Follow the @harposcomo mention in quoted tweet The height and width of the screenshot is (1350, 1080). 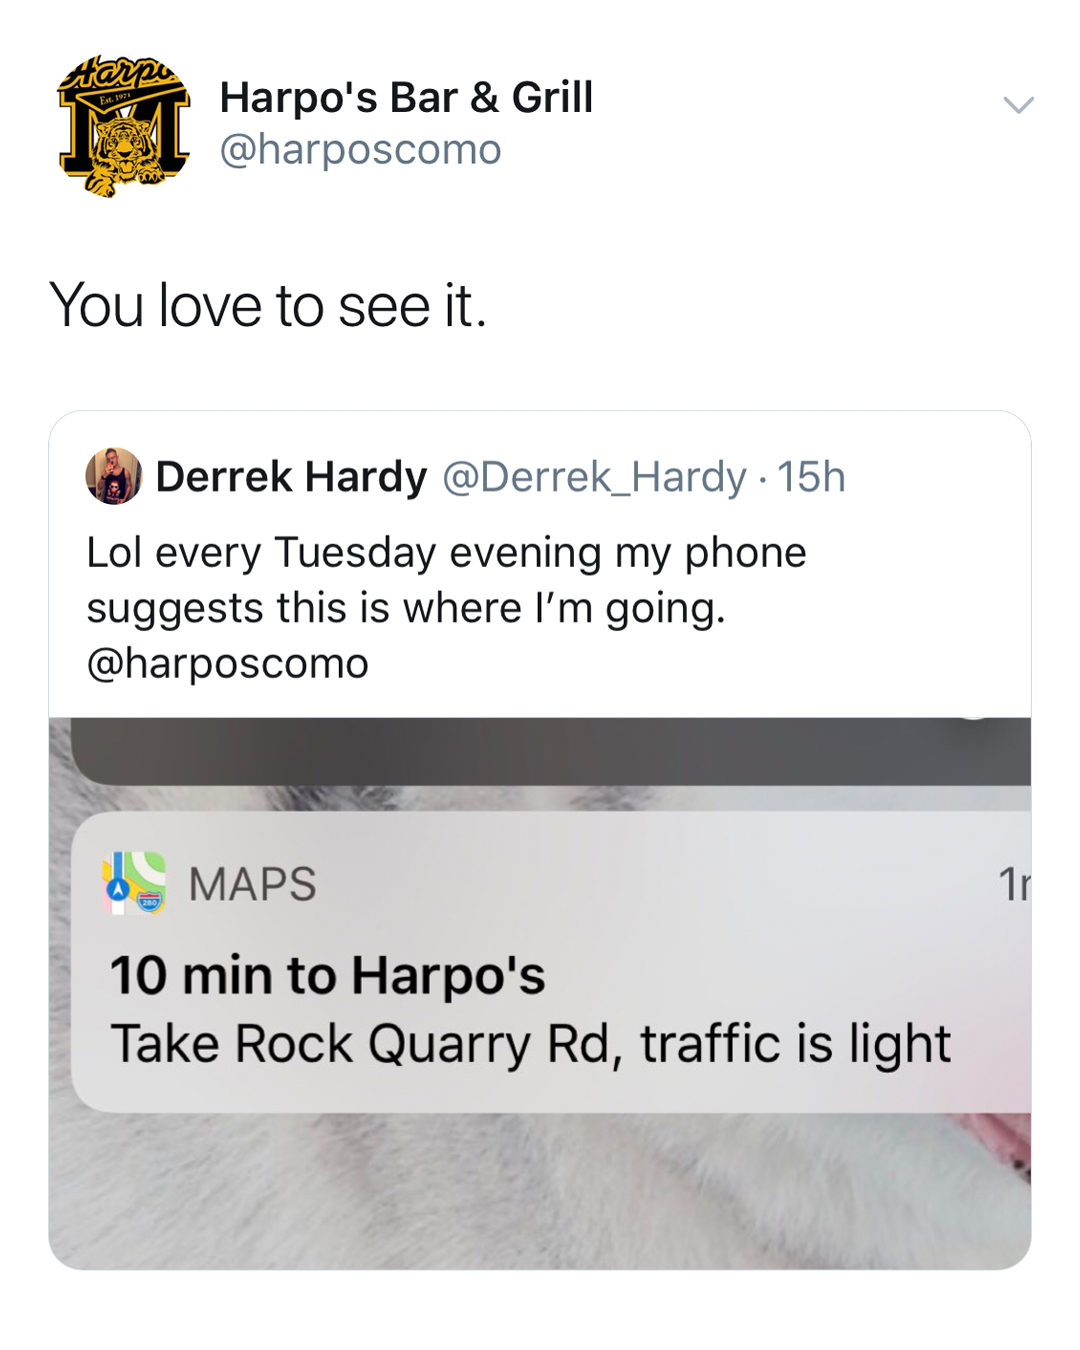click(x=228, y=664)
